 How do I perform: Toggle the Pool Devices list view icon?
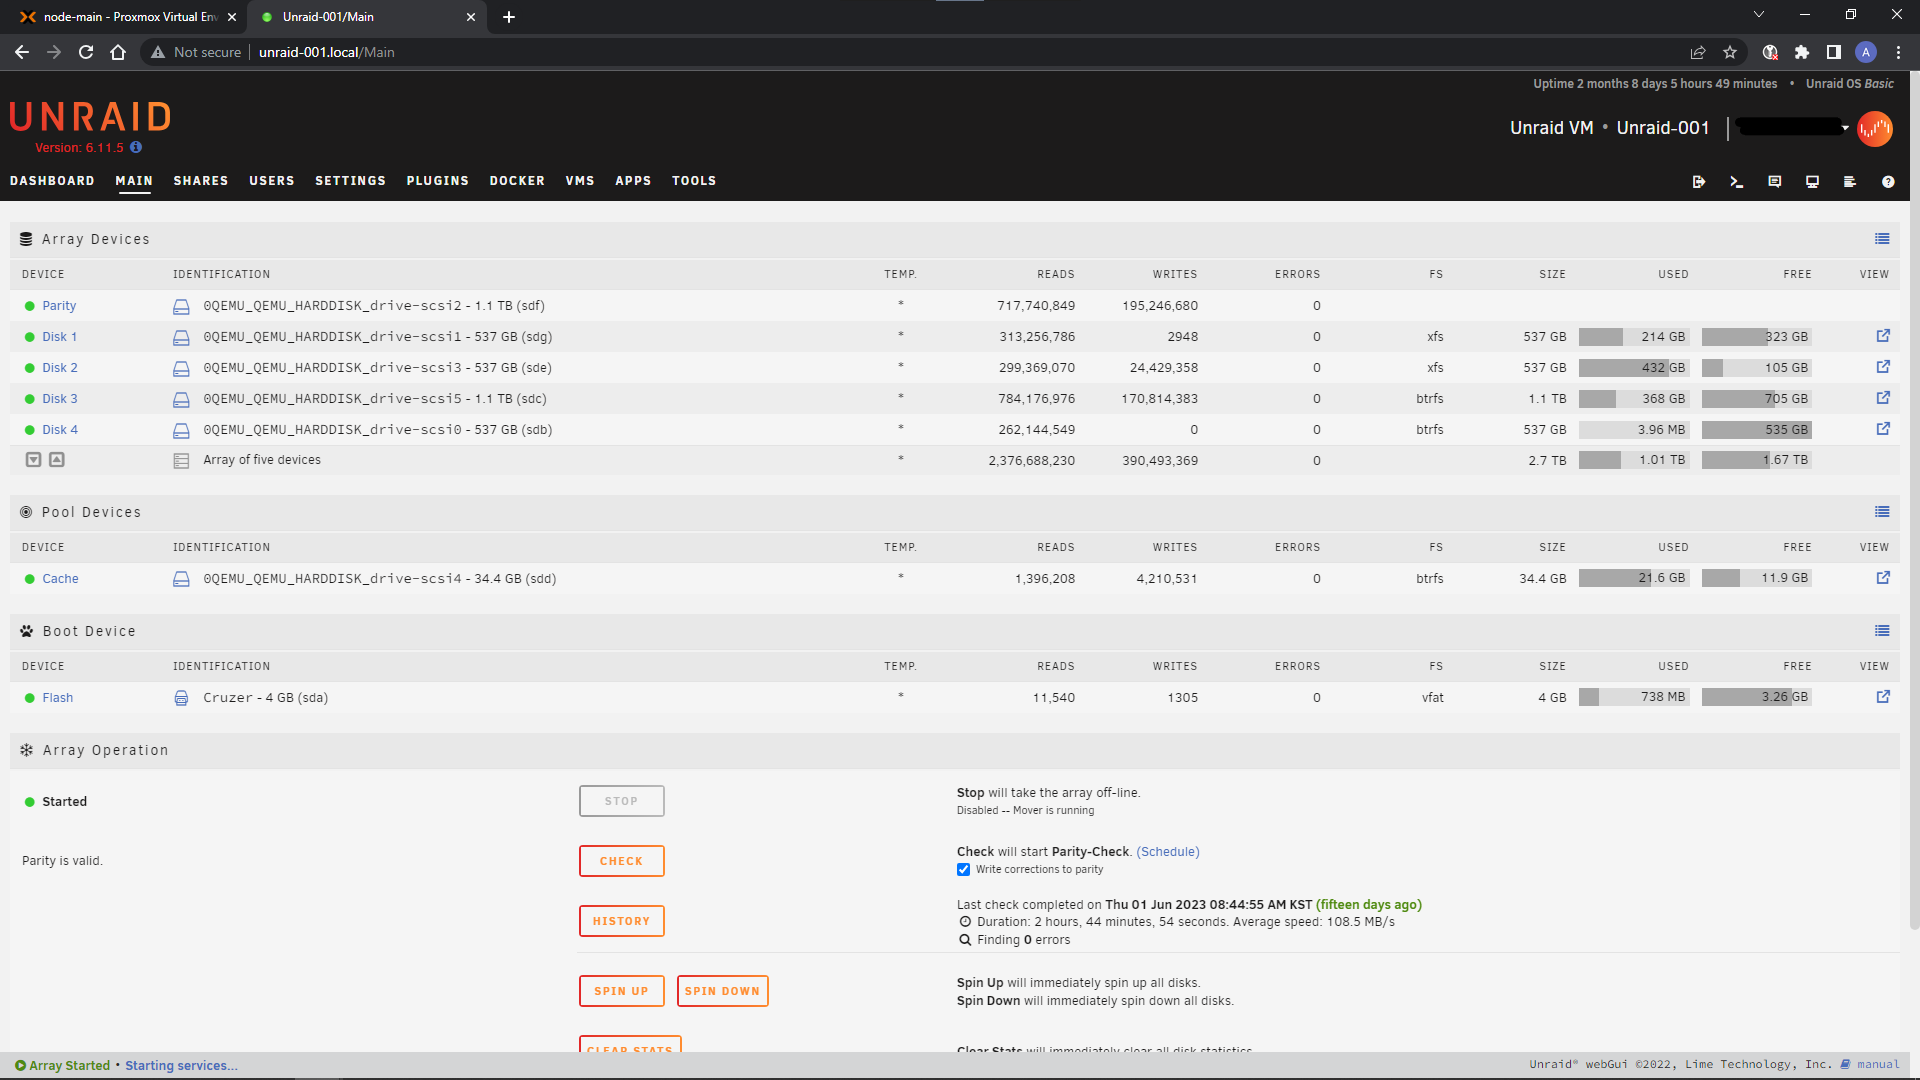[1882, 512]
